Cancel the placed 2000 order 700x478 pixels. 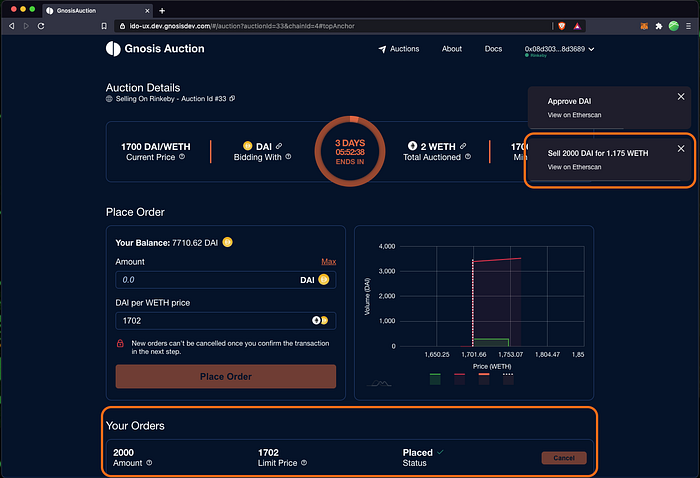point(564,458)
